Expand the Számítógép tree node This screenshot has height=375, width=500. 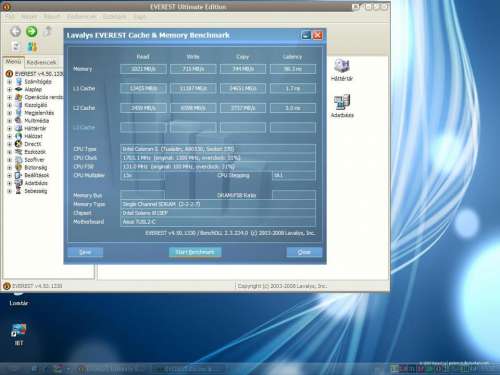click(x=10, y=82)
